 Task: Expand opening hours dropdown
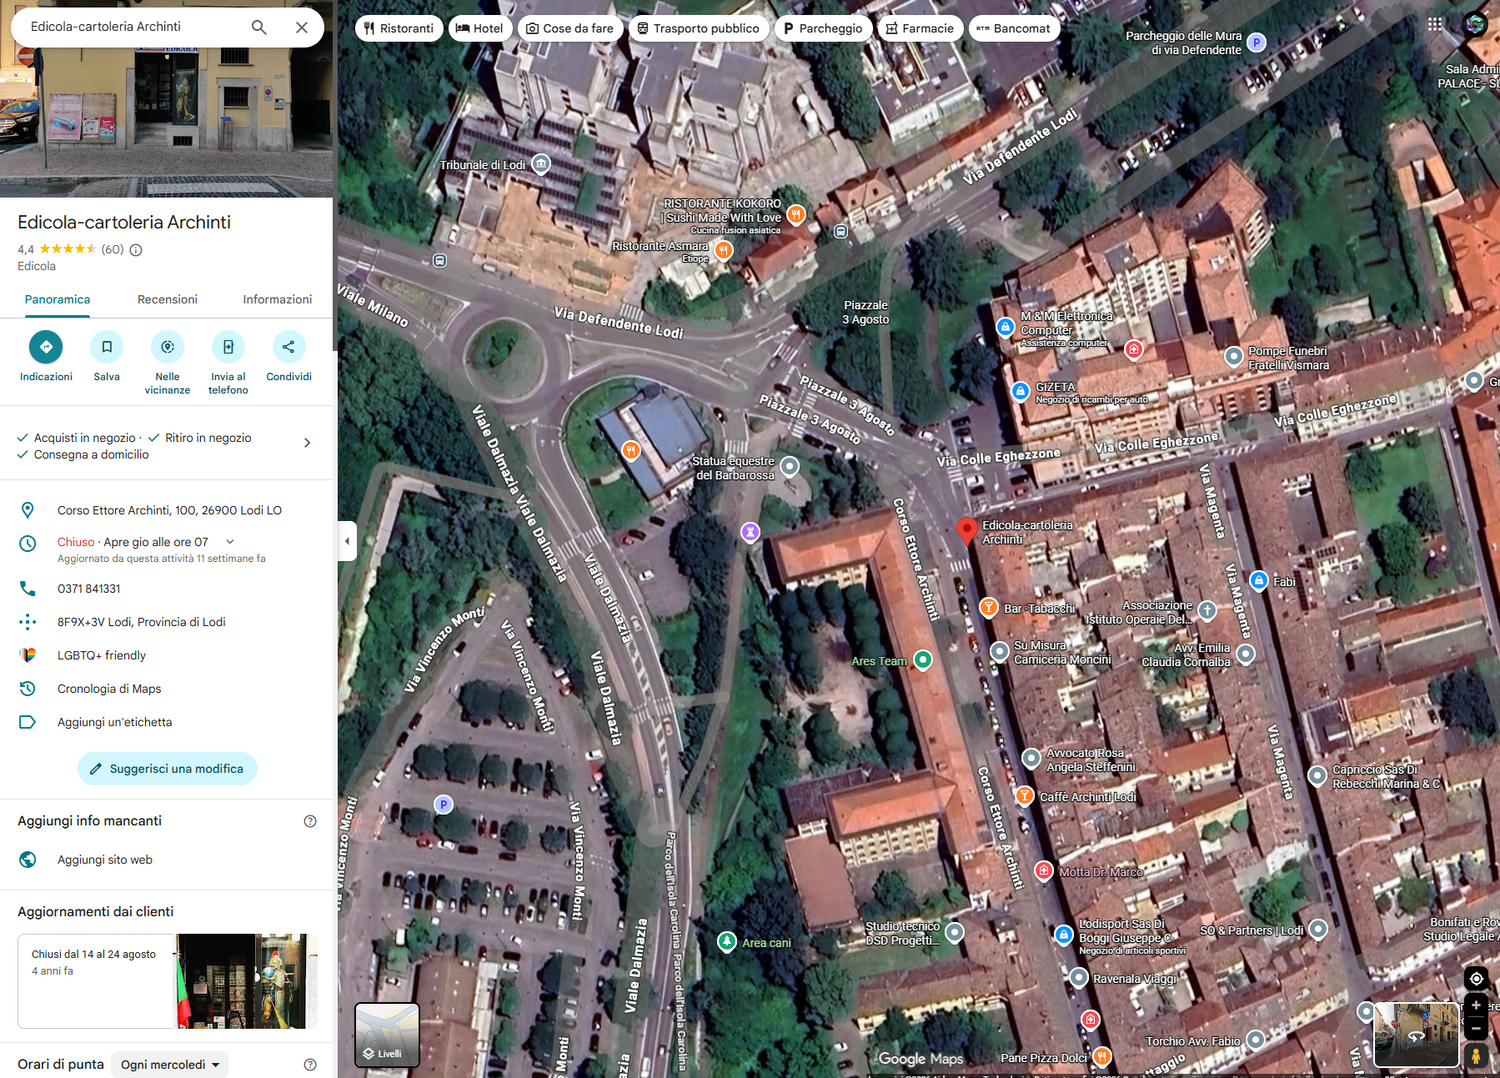230,542
